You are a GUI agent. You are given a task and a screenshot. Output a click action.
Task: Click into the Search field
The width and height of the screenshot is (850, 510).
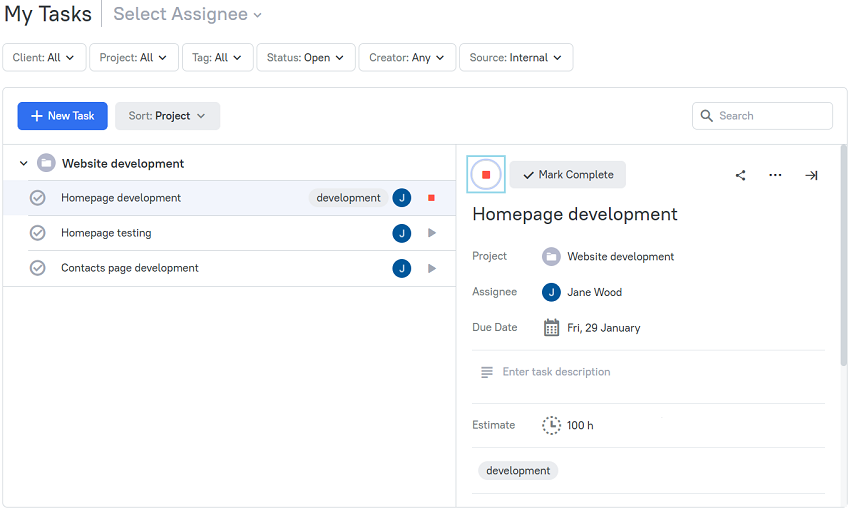(762, 116)
